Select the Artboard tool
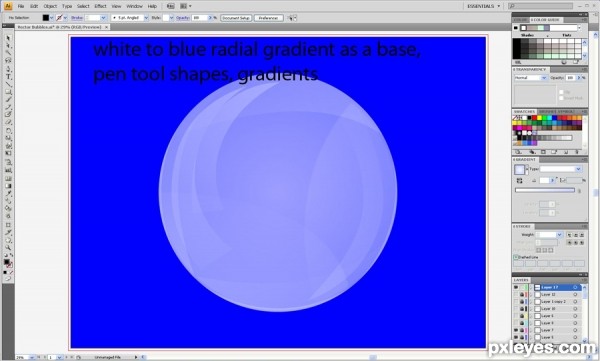Image resolution: width=600 pixels, height=361 pixels. pos(8,225)
